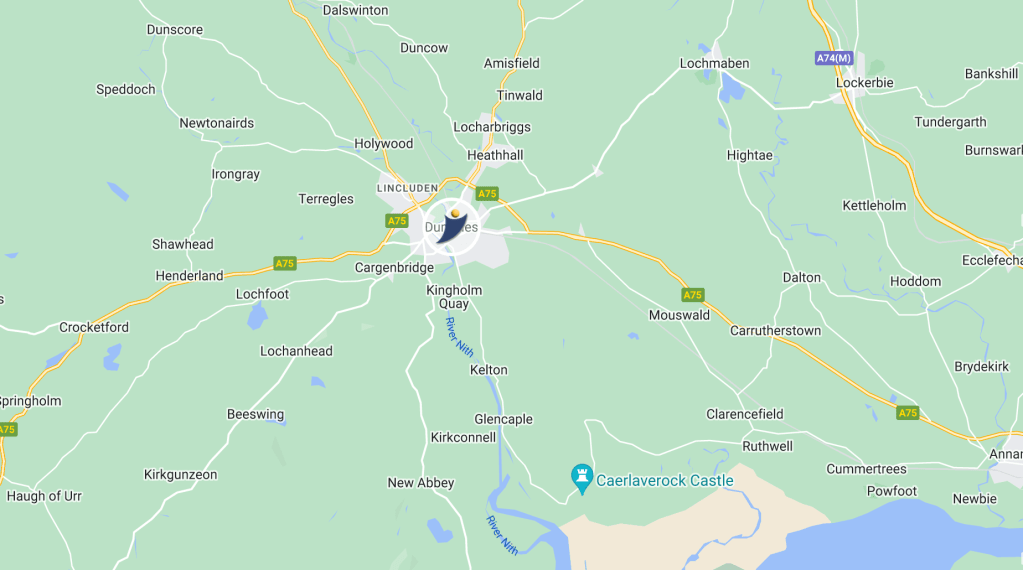Click the Cummertrees village label

coord(866,469)
